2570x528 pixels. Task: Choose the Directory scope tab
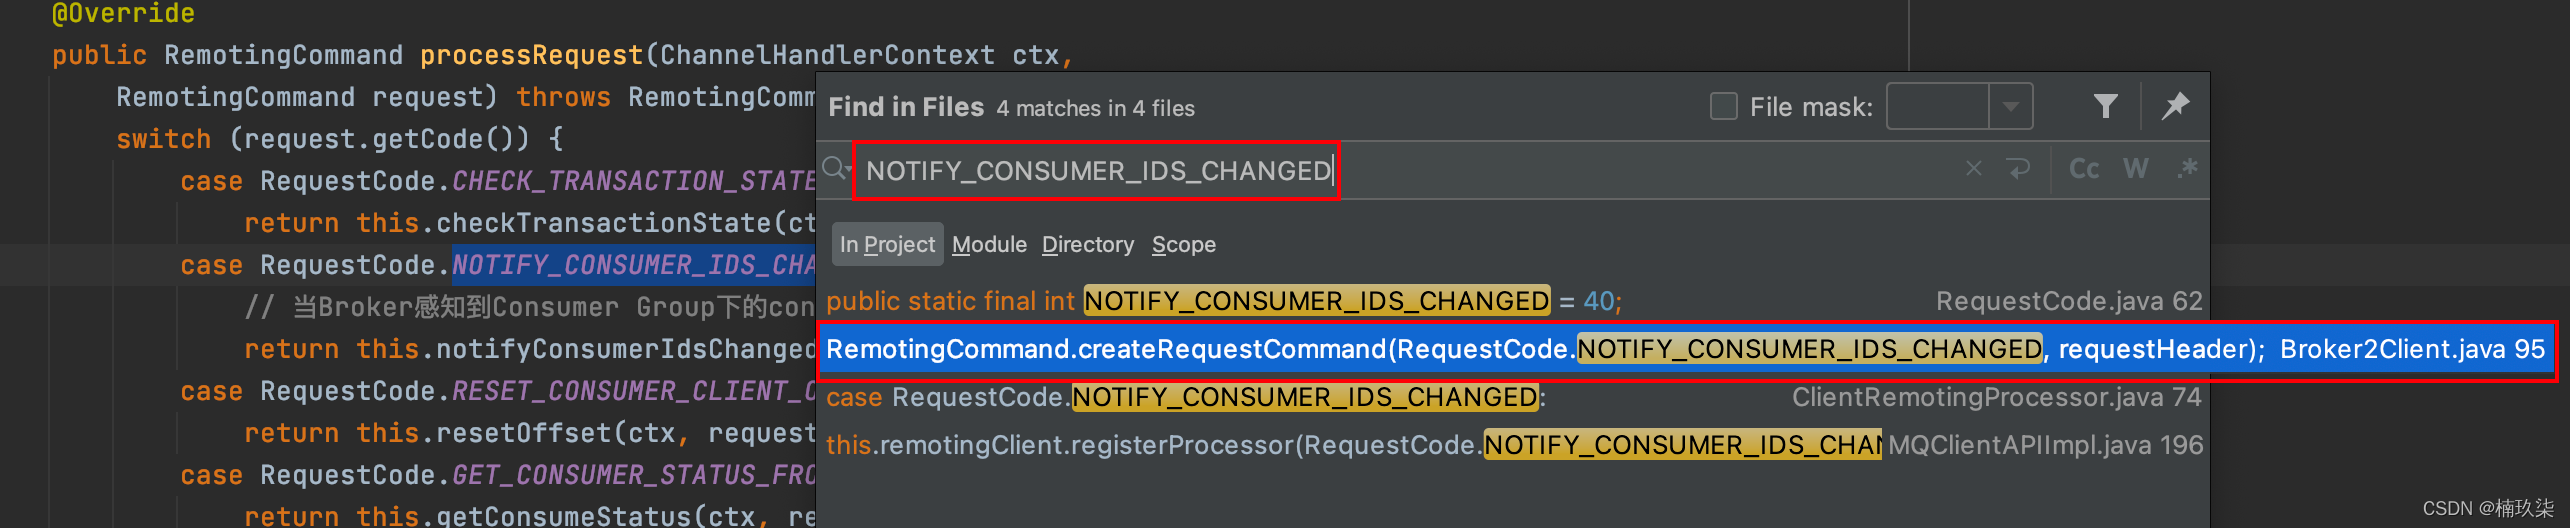pos(1088,244)
